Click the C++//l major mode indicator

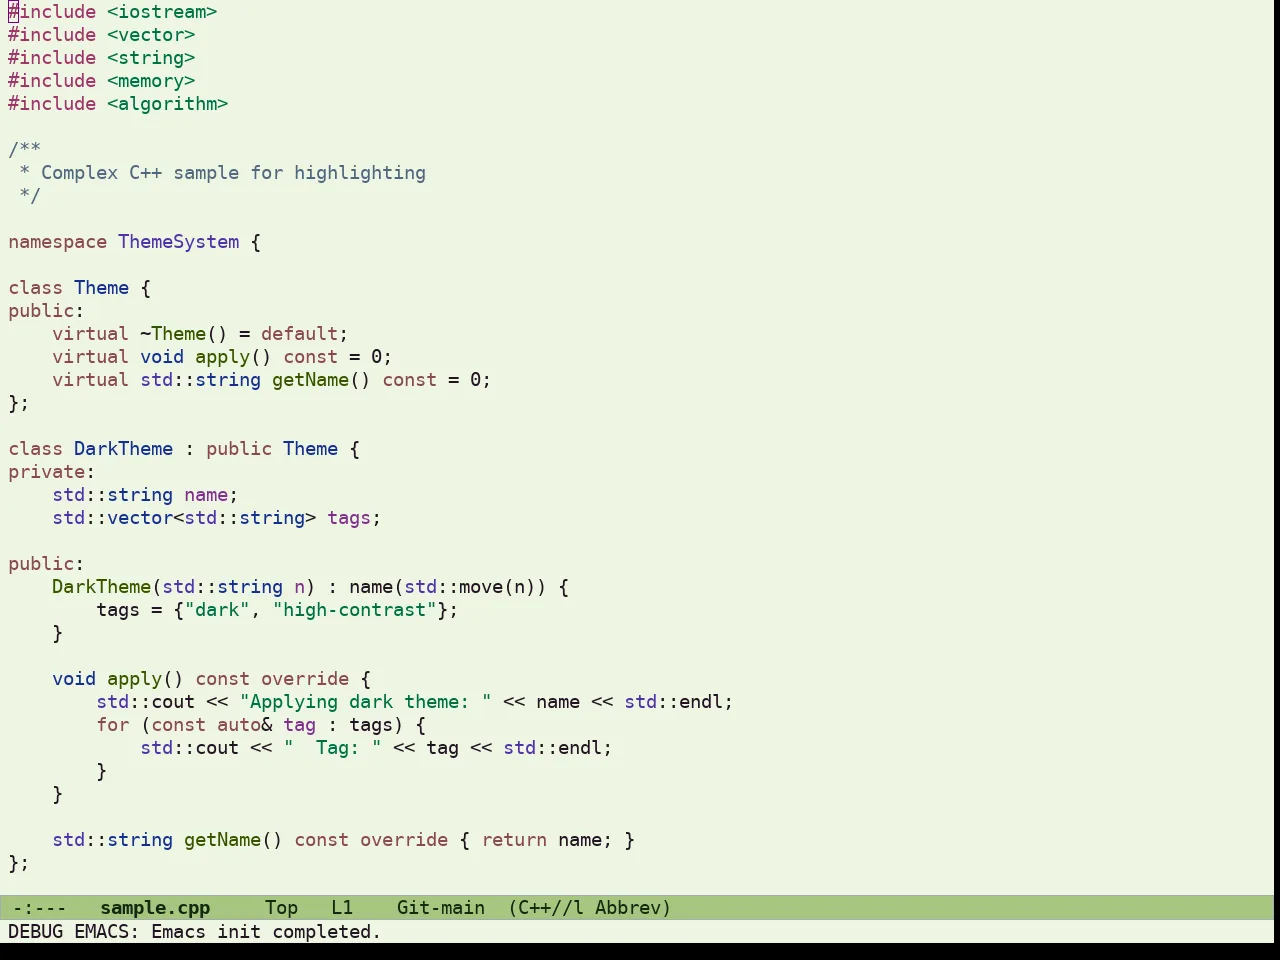click(x=546, y=908)
